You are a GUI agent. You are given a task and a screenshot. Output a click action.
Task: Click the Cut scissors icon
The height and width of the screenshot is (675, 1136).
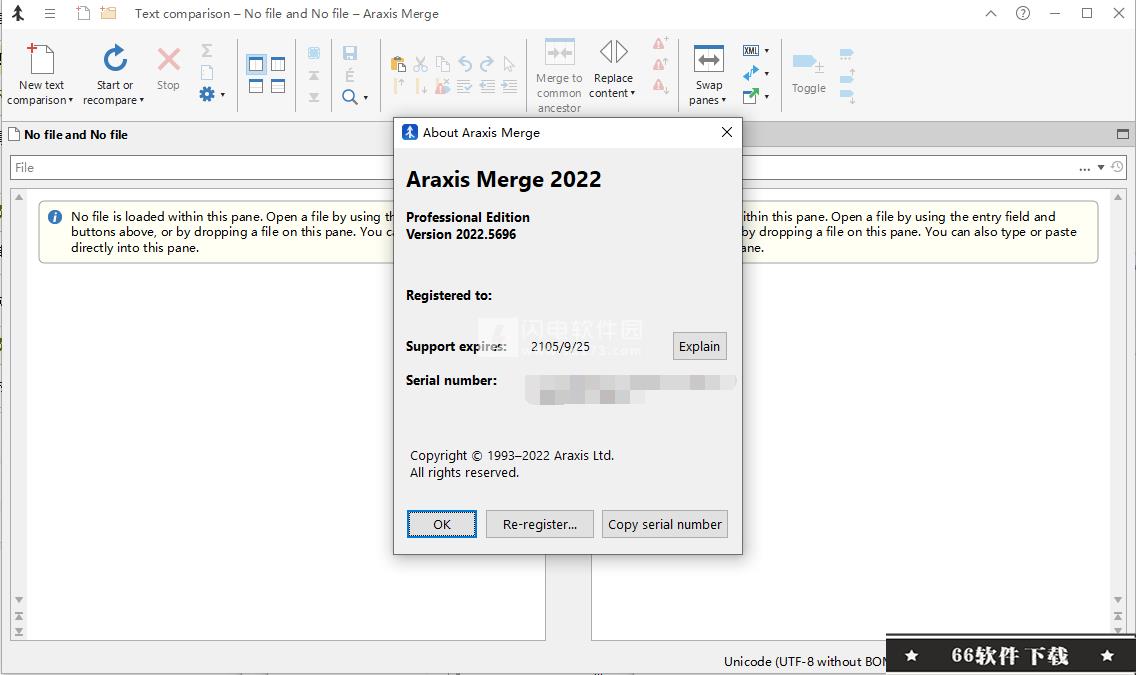coord(420,64)
